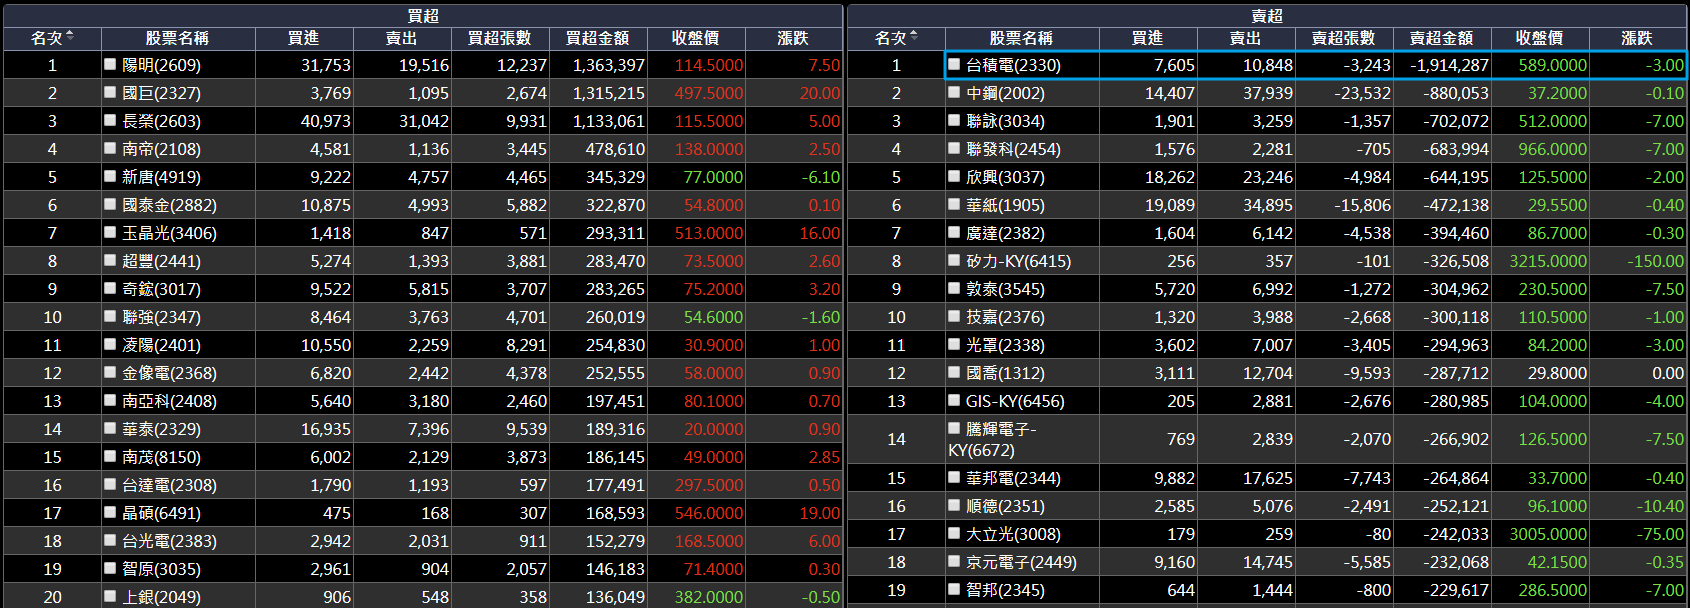Click closing price 3005.0000 for 大立光
The height and width of the screenshot is (608, 1690).
point(1548,534)
